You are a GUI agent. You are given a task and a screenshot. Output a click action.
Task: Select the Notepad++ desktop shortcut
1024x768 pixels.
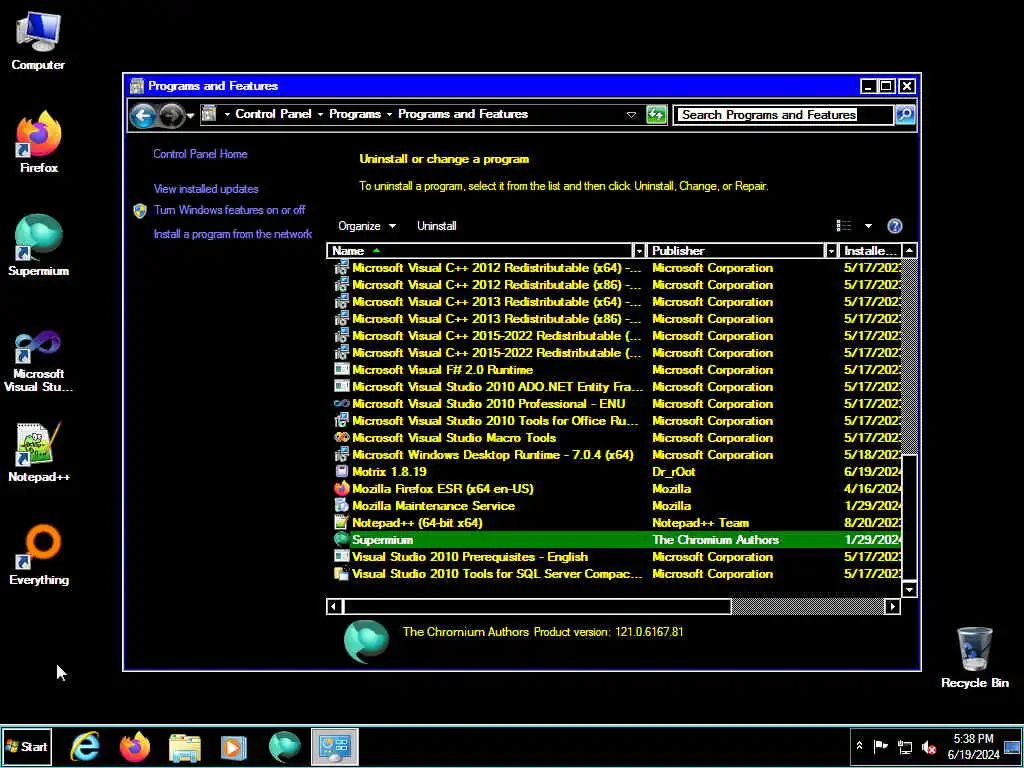39,452
